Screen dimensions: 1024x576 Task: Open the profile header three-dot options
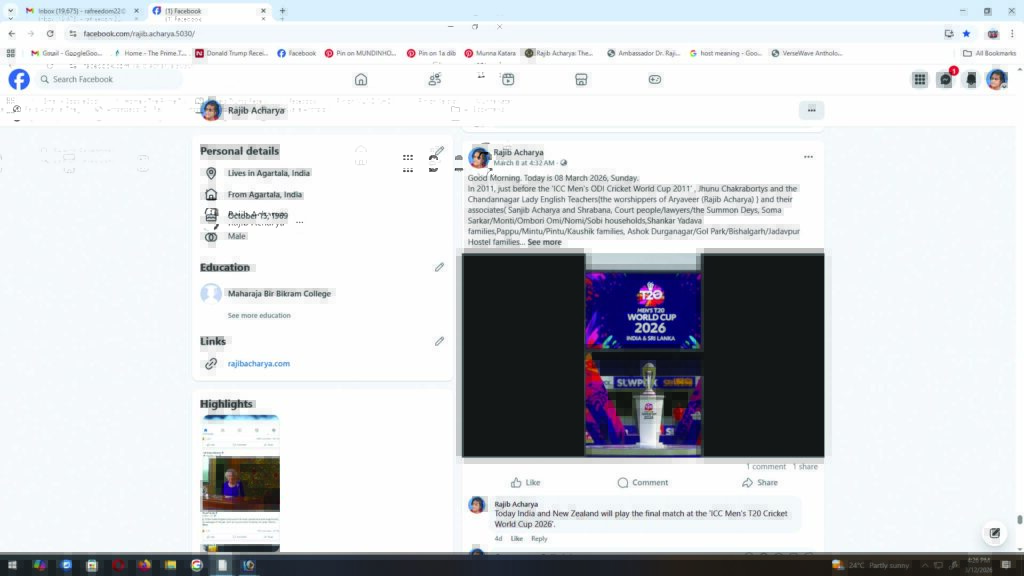click(811, 110)
